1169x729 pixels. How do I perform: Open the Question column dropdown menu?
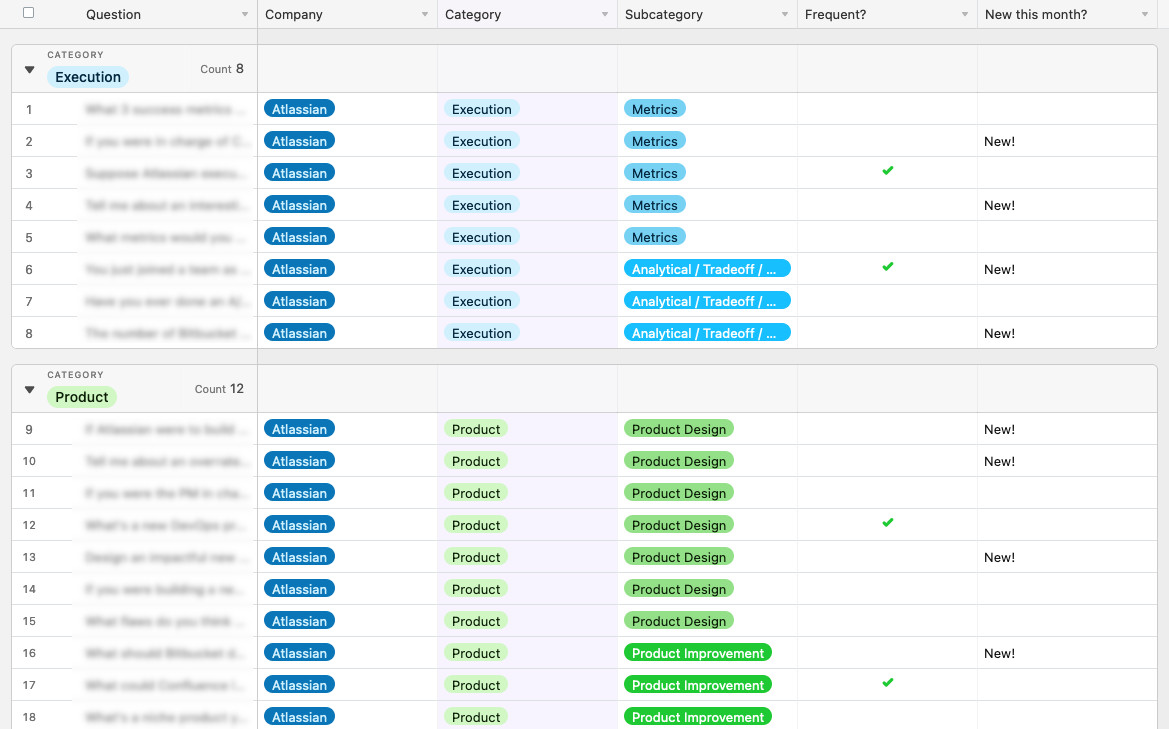(x=243, y=14)
